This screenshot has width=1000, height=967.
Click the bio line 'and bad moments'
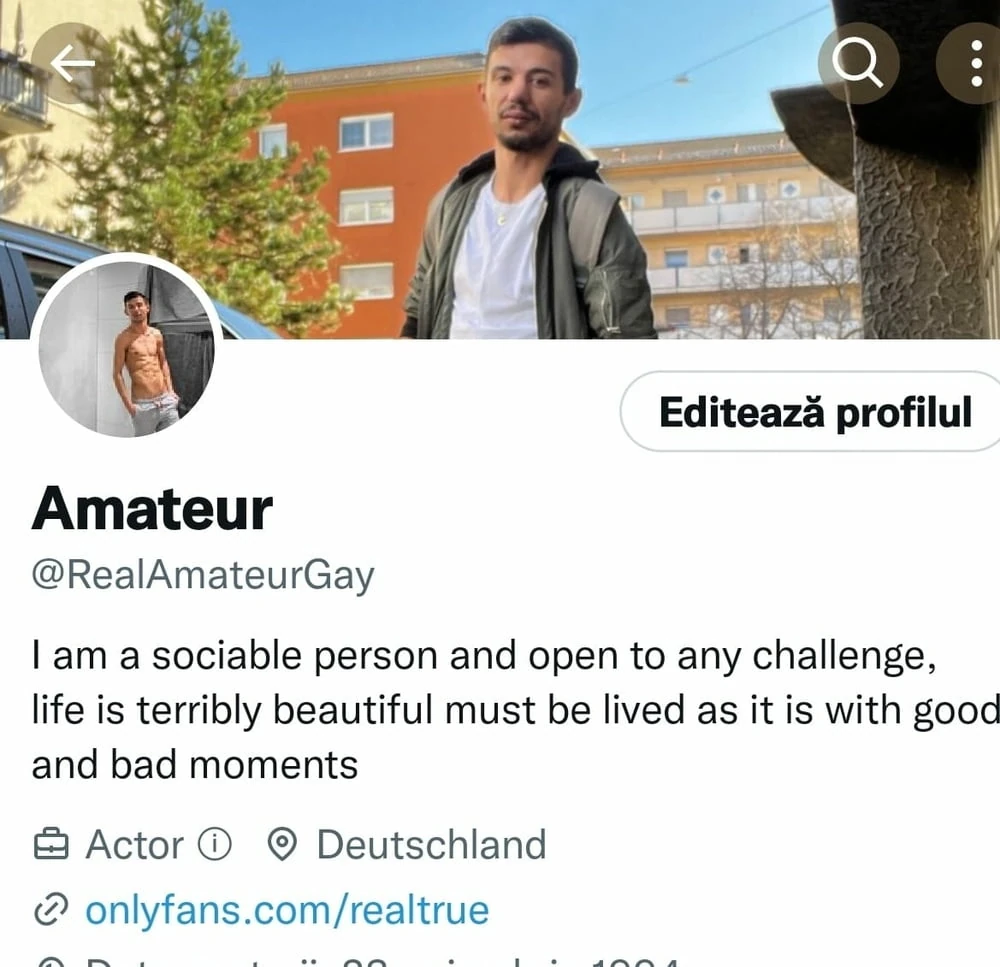(195, 765)
